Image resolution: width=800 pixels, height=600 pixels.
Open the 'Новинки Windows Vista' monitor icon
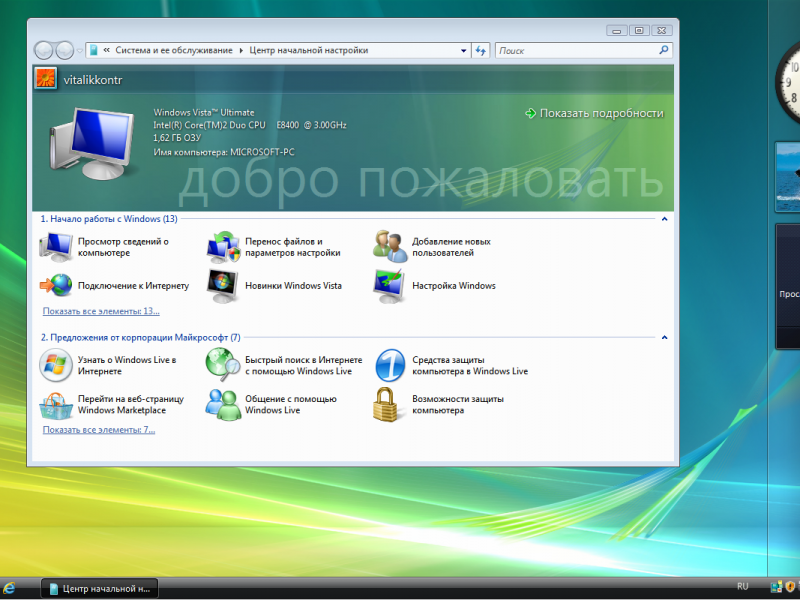click(223, 286)
